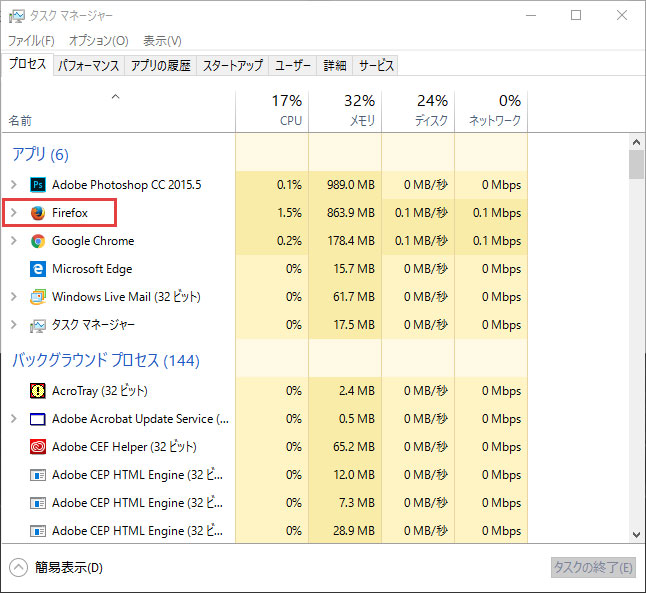
Task: Switch to the 詳細 tab
Action: pos(335,66)
